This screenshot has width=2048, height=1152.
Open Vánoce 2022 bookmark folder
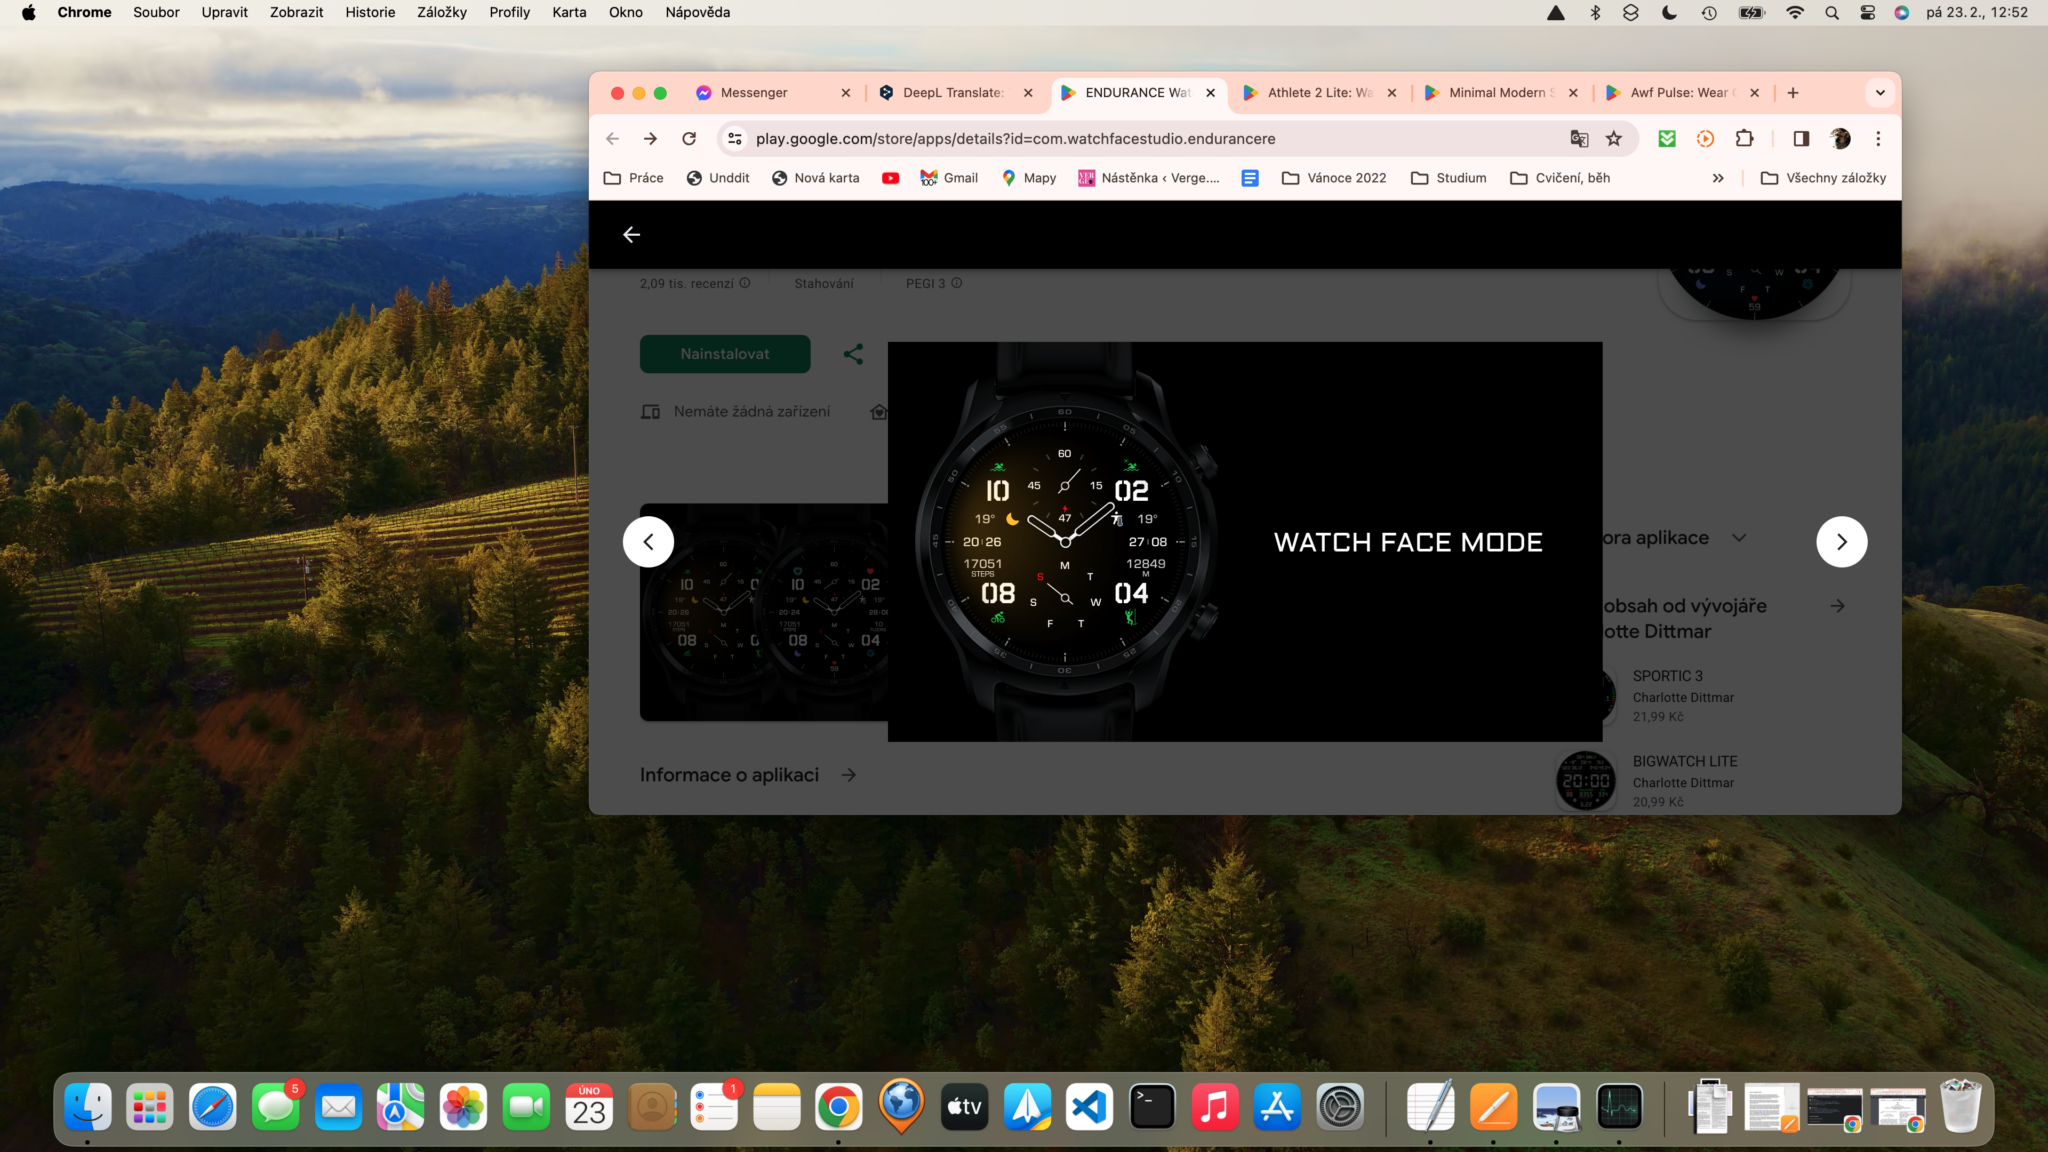(1334, 178)
